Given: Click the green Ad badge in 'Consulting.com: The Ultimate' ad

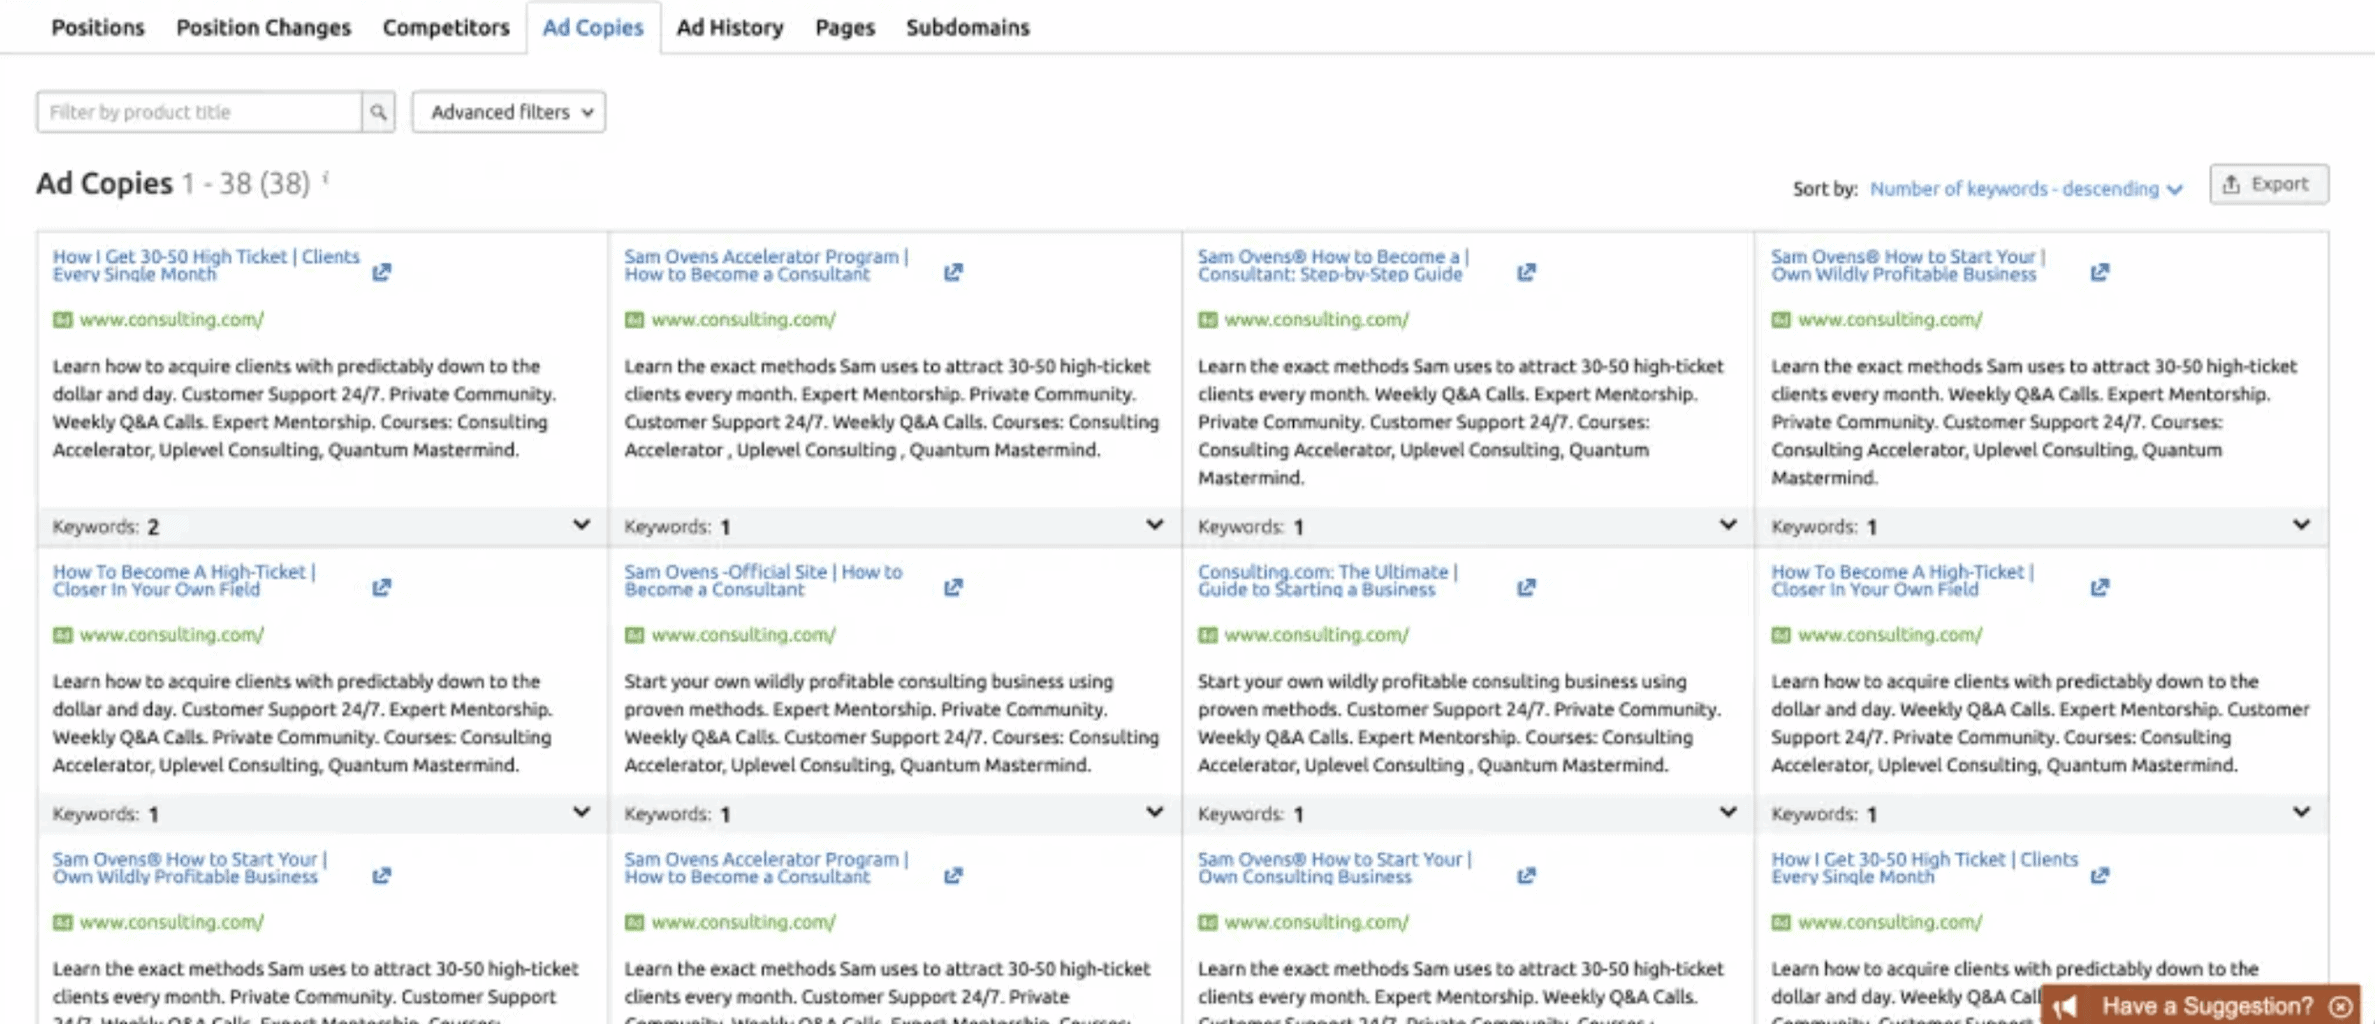Looking at the screenshot, I should pyautogui.click(x=1207, y=635).
